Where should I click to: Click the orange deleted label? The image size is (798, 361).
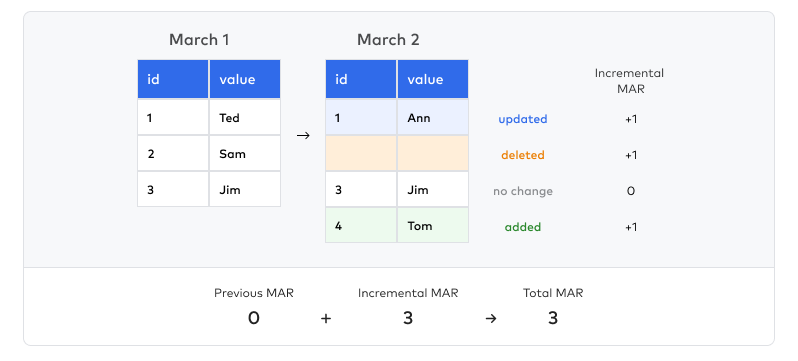tap(523, 155)
